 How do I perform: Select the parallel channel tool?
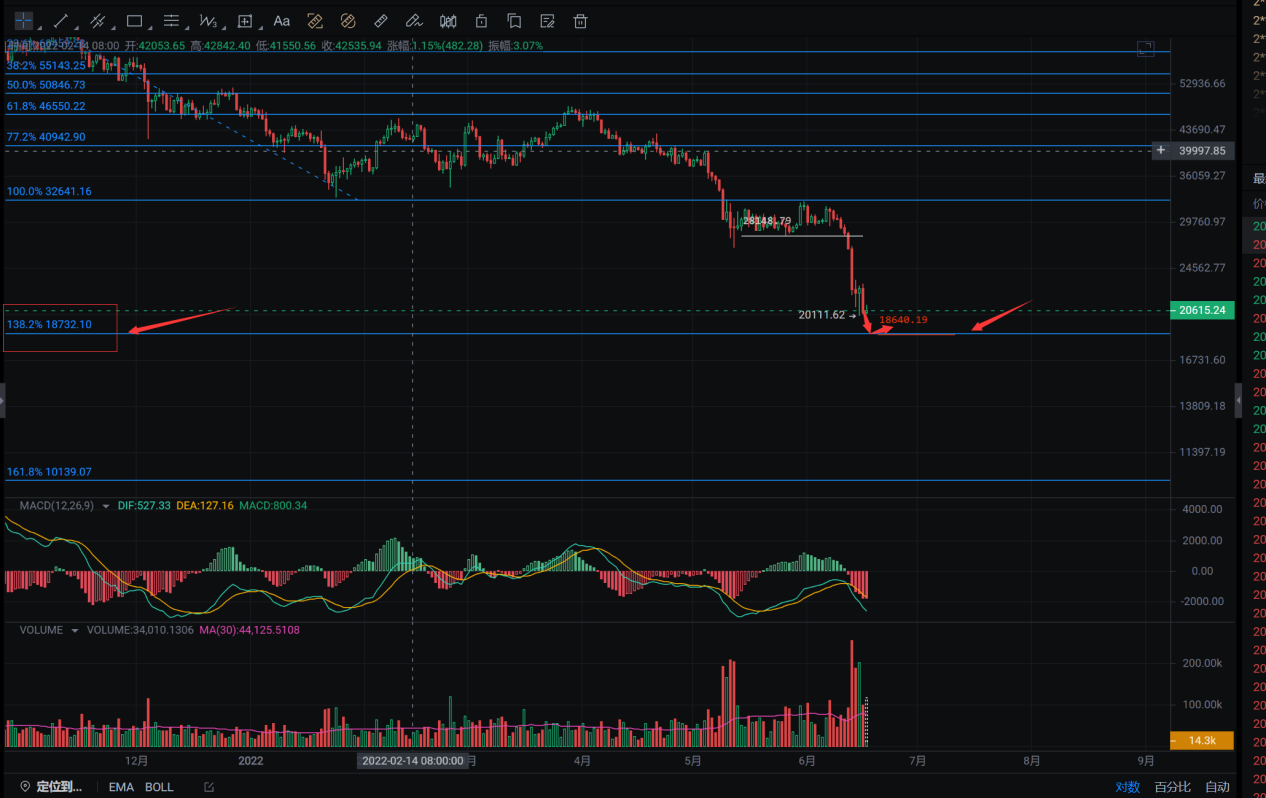pos(97,20)
